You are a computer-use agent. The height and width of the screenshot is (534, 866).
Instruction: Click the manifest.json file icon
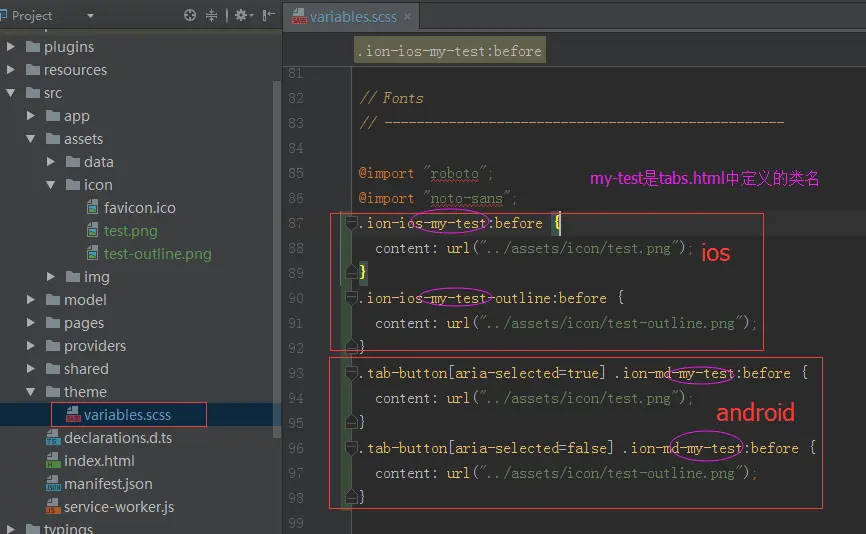(53, 484)
